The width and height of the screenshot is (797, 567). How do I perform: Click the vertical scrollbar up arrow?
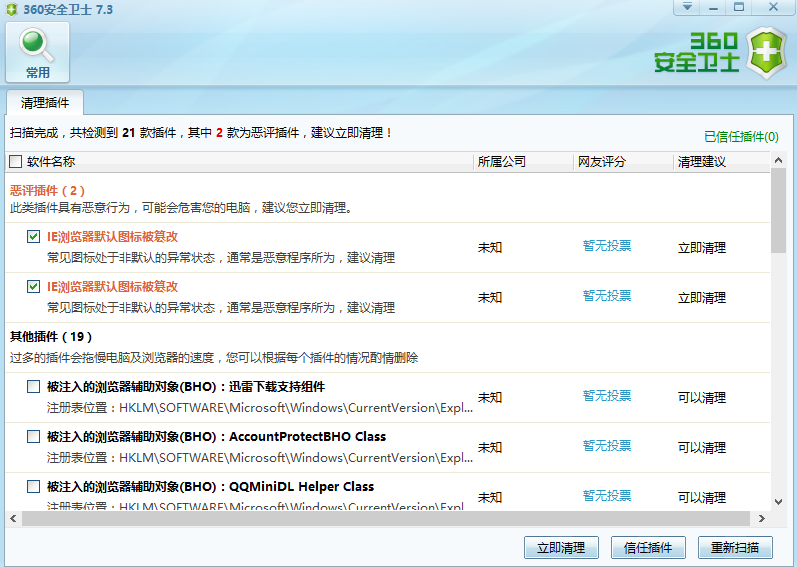point(778,161)
